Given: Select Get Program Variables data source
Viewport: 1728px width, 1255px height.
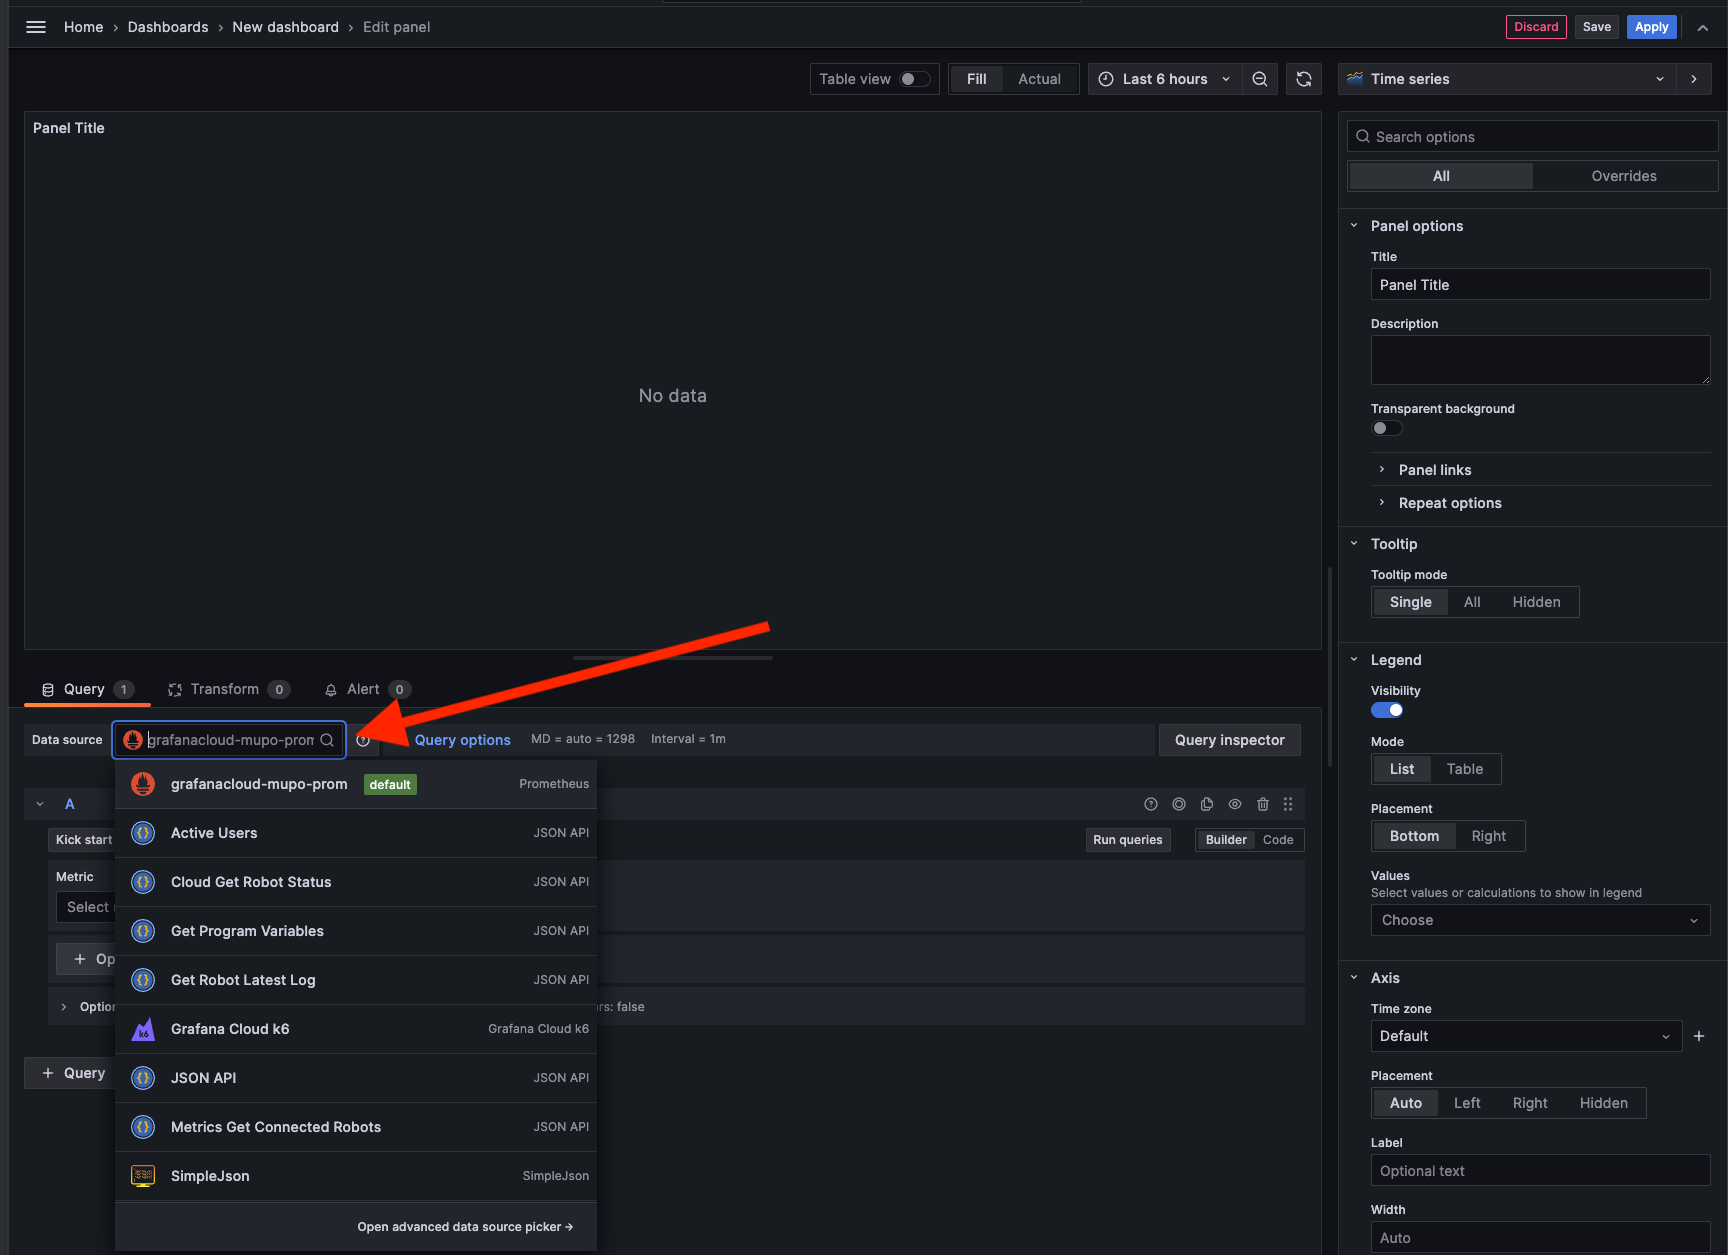Looking at the screenshot, I should click(x=356, y=931).
